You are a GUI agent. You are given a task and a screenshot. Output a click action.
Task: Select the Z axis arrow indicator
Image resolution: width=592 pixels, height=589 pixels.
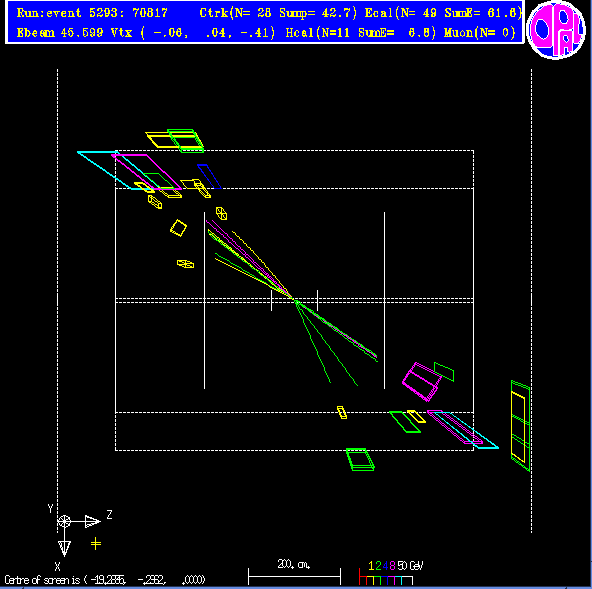coord(92,521)
